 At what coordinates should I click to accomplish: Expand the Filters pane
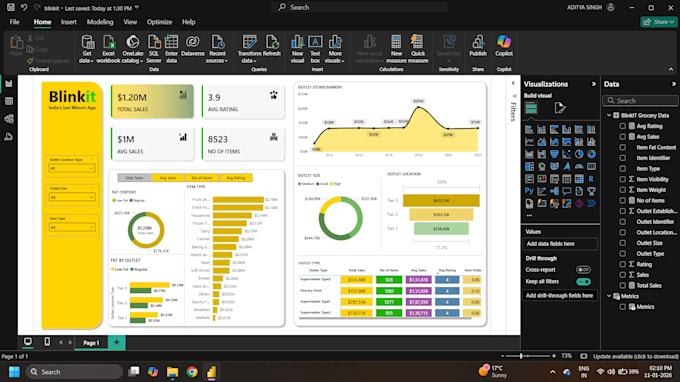(x=513, y=83)
